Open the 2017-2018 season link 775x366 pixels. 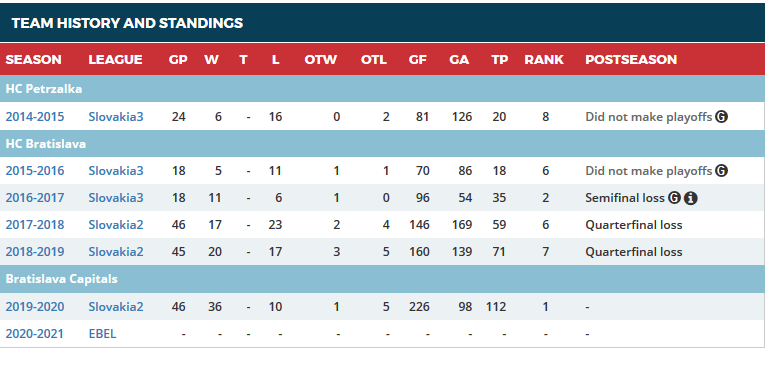35,225
